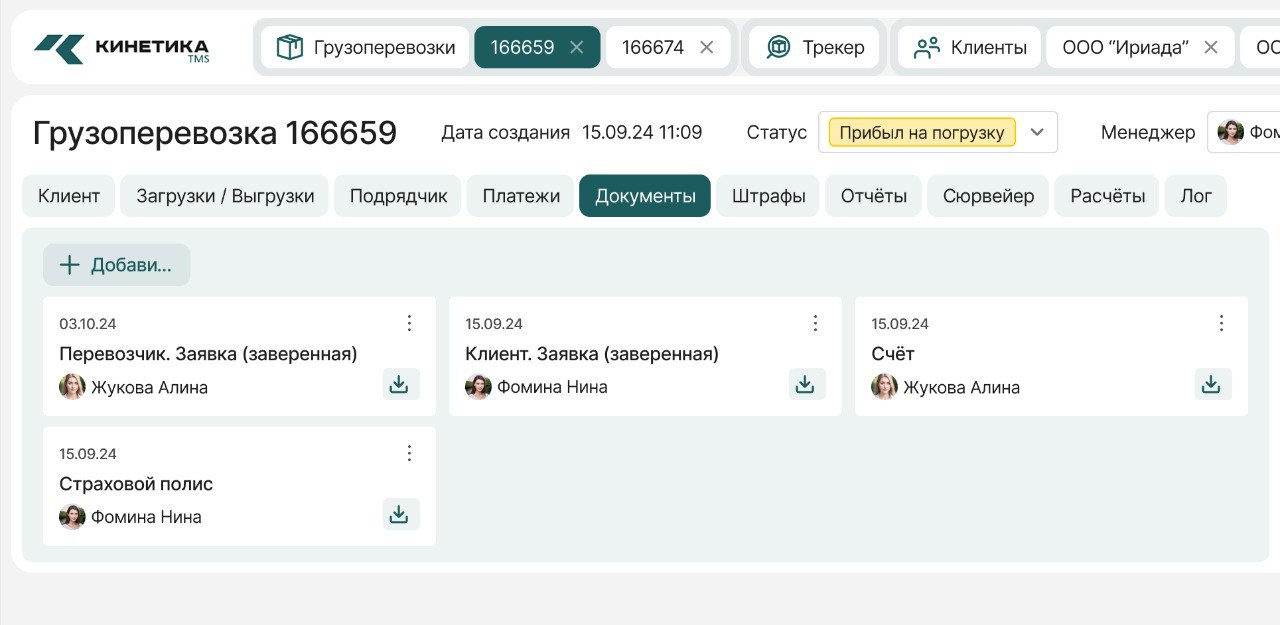1280x625 pixels.
Task: Select the Сюрвейер tab
Action: [988, 196]
